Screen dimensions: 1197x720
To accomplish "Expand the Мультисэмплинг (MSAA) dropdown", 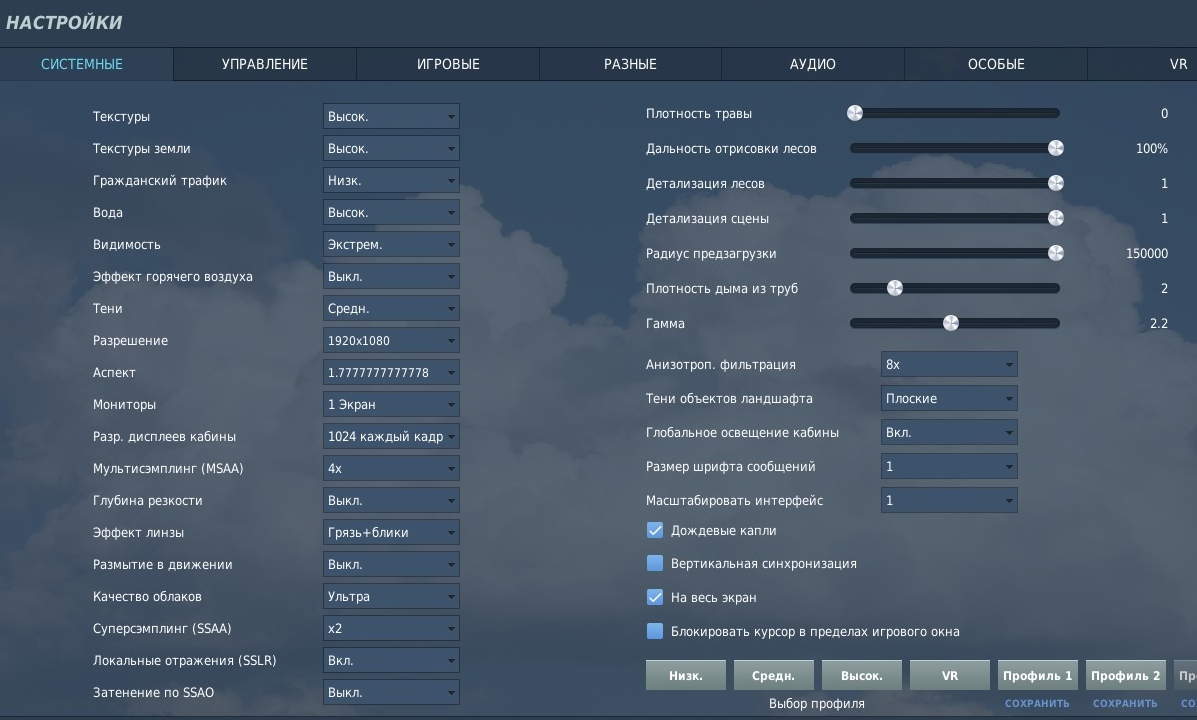I will tap(391, 468).
